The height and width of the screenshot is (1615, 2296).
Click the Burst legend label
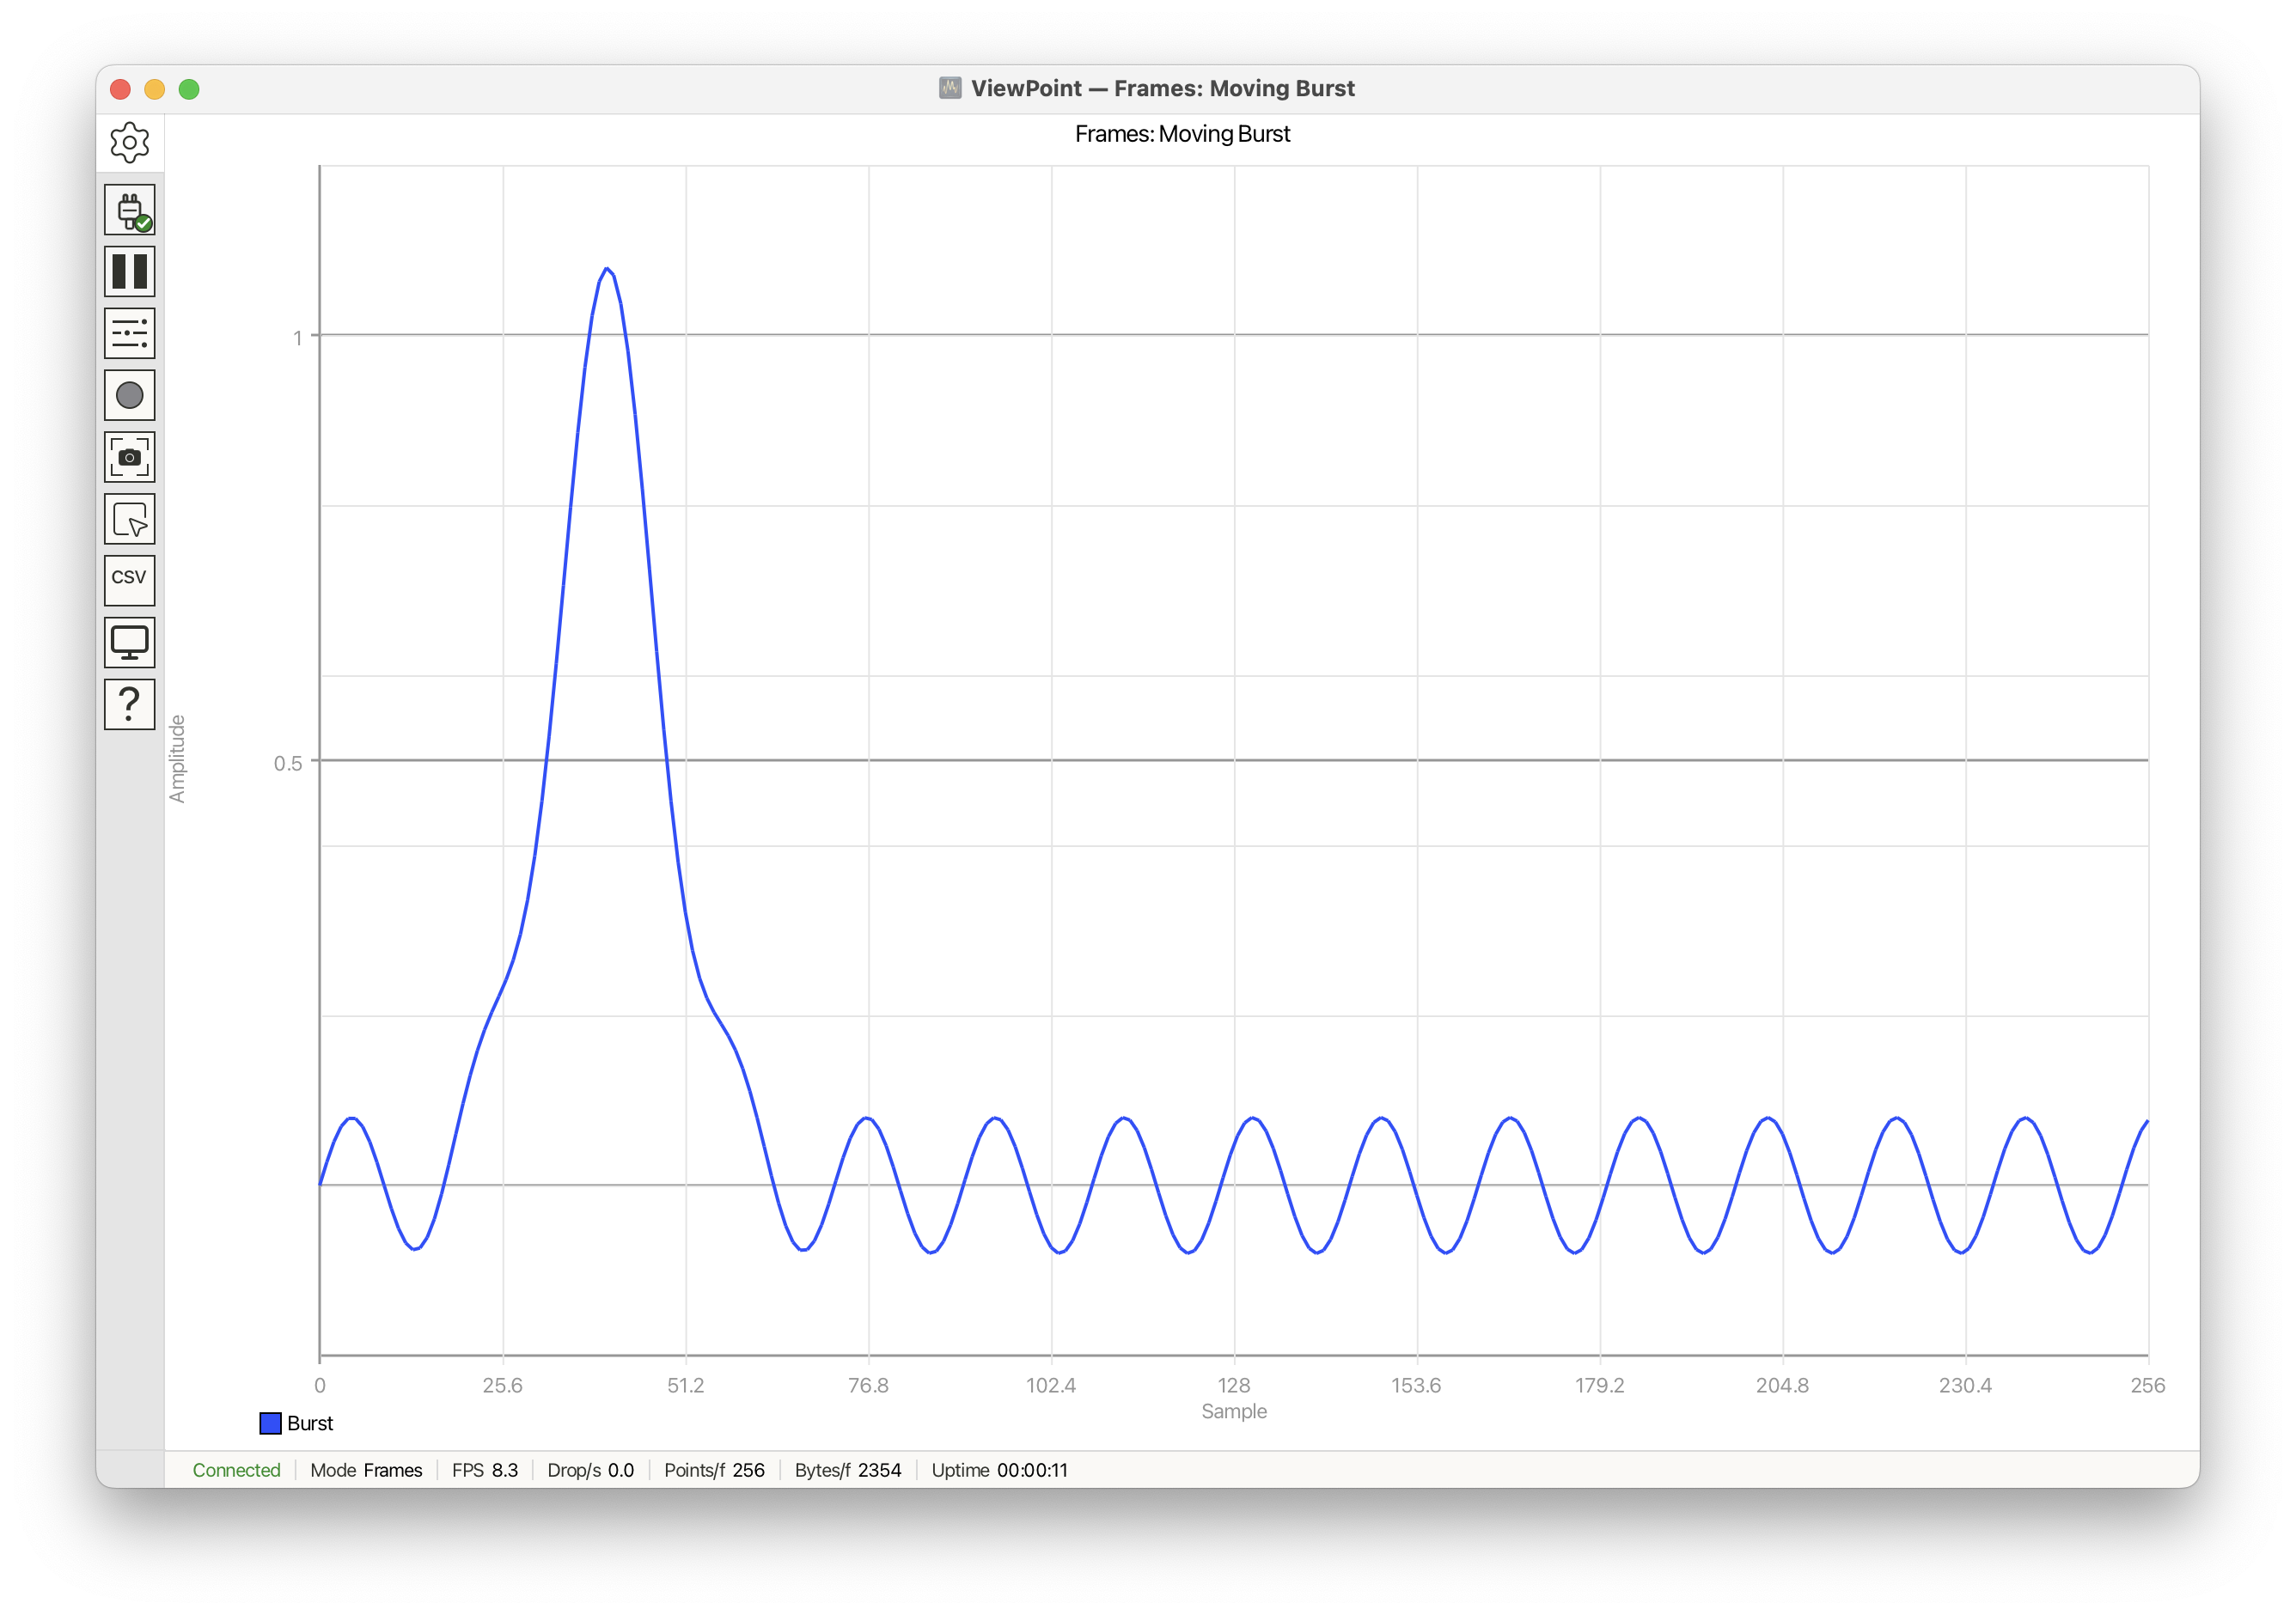point(310,1423)
